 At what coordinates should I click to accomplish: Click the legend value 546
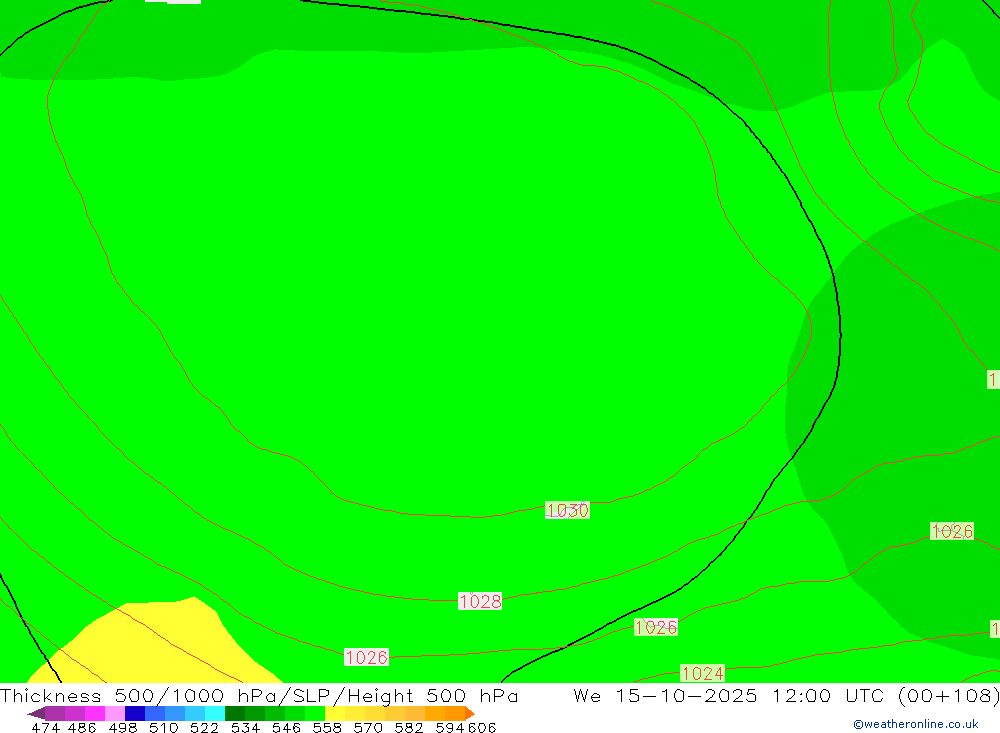click(x=286, y=728)
